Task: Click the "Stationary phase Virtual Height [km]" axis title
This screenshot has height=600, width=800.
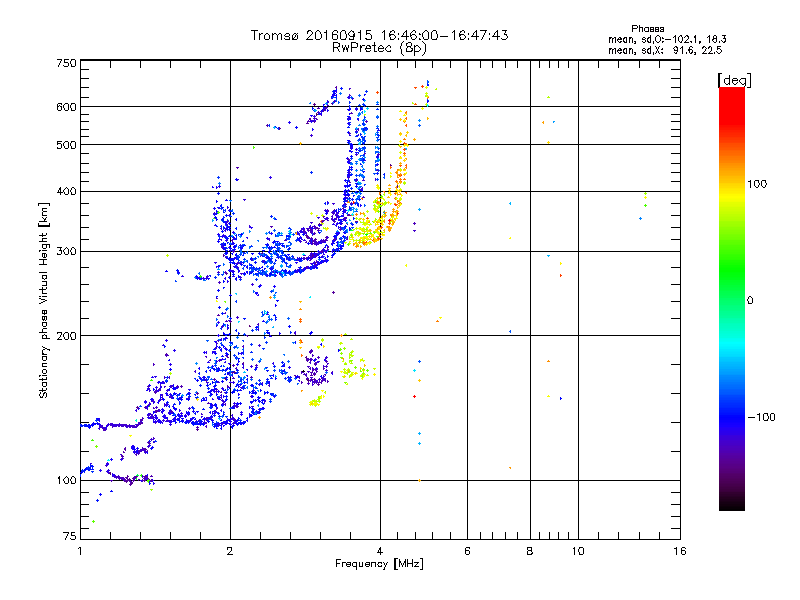Action: [44, 300]
